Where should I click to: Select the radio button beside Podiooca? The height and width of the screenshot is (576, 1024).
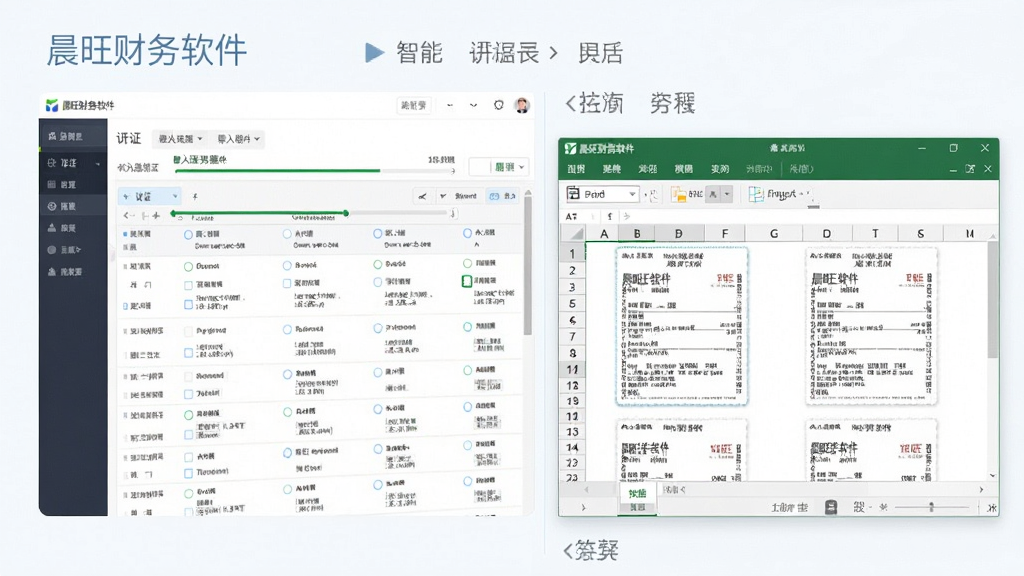tap(287, 329)
